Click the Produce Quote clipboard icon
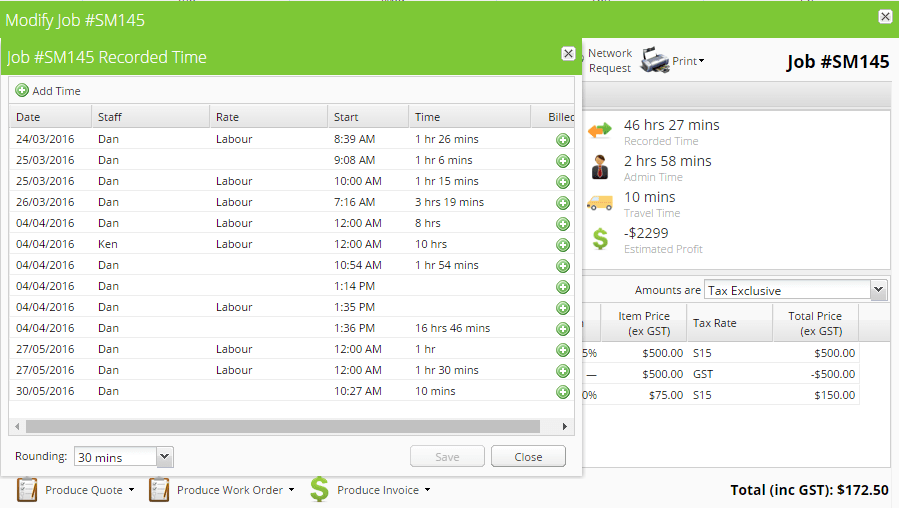This screenshot has width=899, height=508. pyautogui.click(x=28, y=490)
